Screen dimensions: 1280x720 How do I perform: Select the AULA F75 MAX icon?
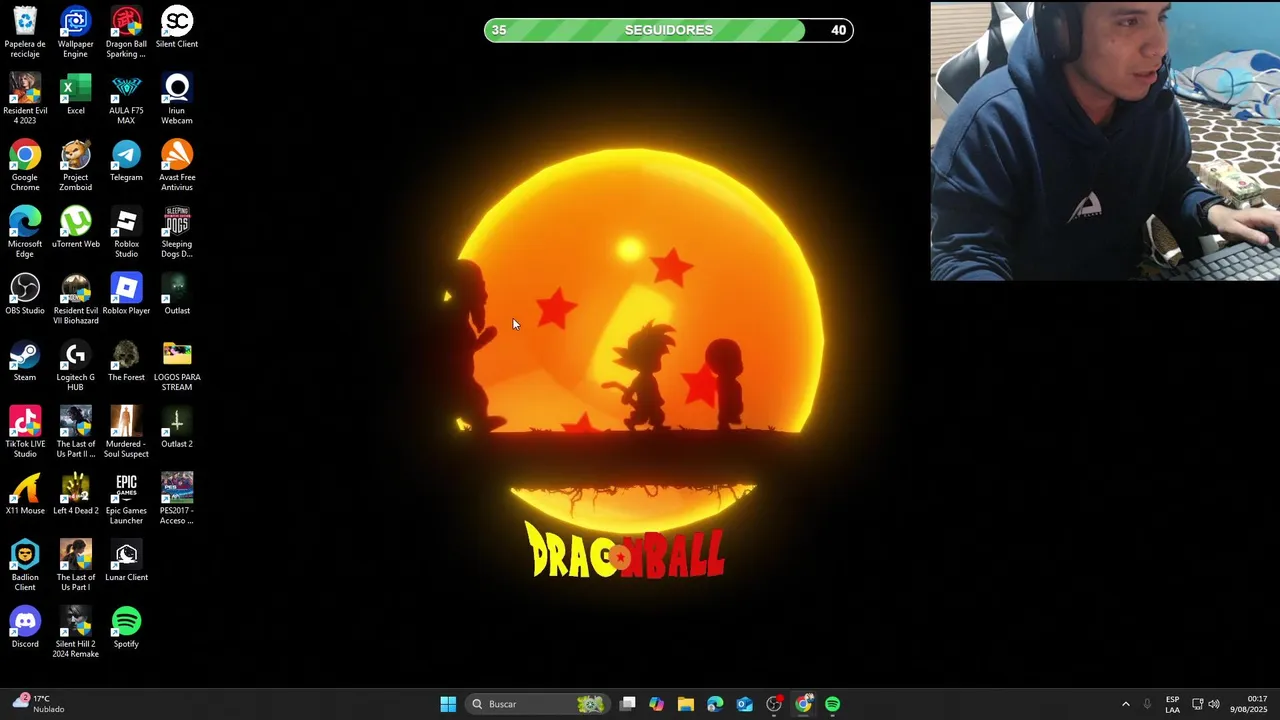(x=126, y=99)
